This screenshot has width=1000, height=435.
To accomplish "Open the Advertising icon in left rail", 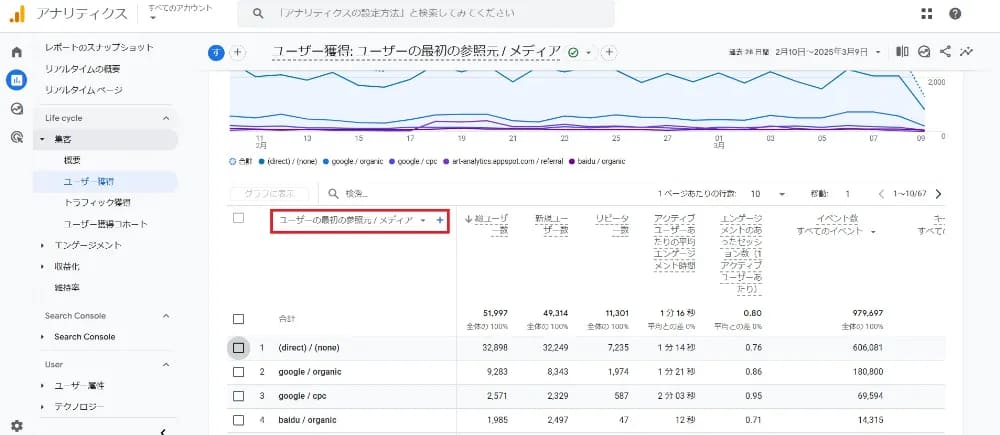I will point(17,136).
